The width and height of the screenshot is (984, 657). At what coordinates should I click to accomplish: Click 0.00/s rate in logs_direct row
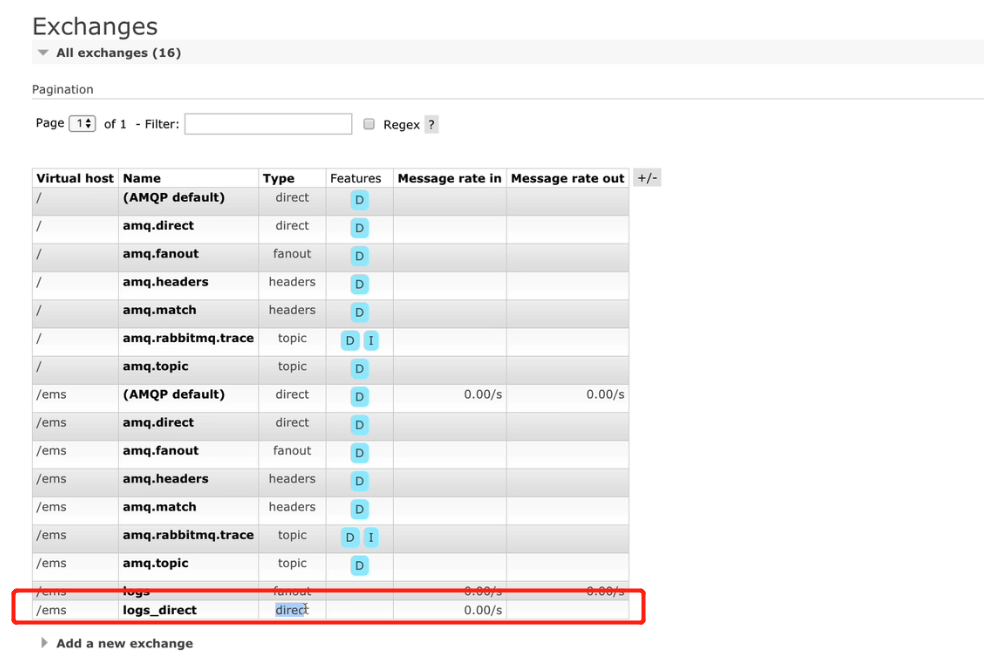click(483, 610)
